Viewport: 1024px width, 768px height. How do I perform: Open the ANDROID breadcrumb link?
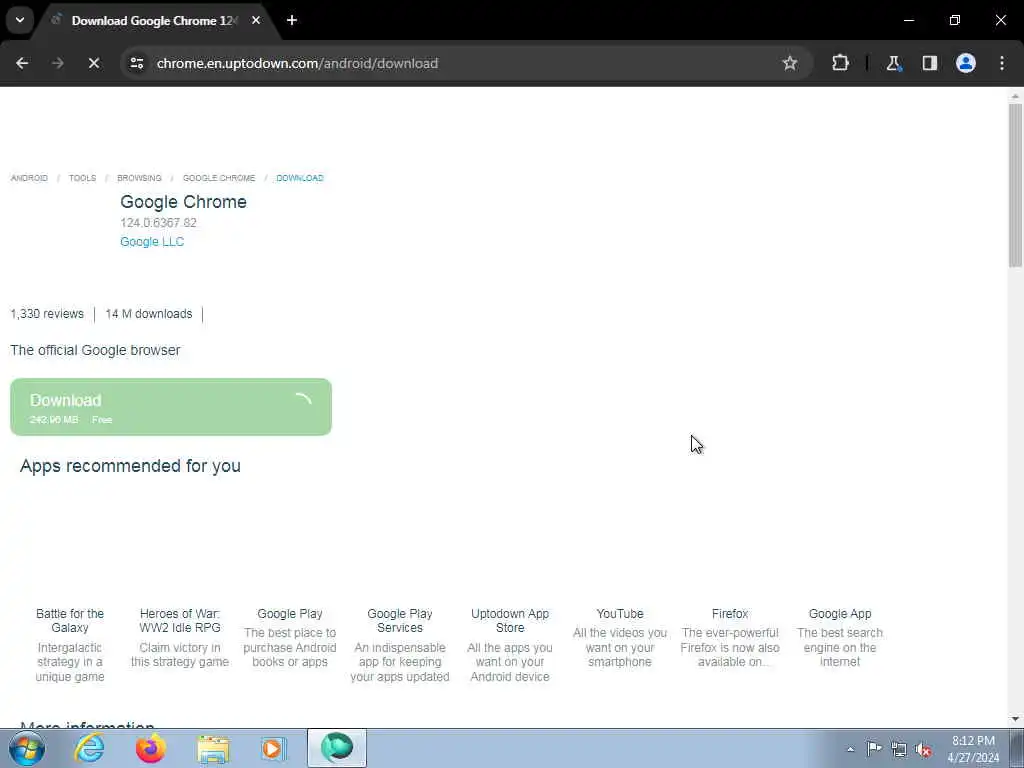29,178
